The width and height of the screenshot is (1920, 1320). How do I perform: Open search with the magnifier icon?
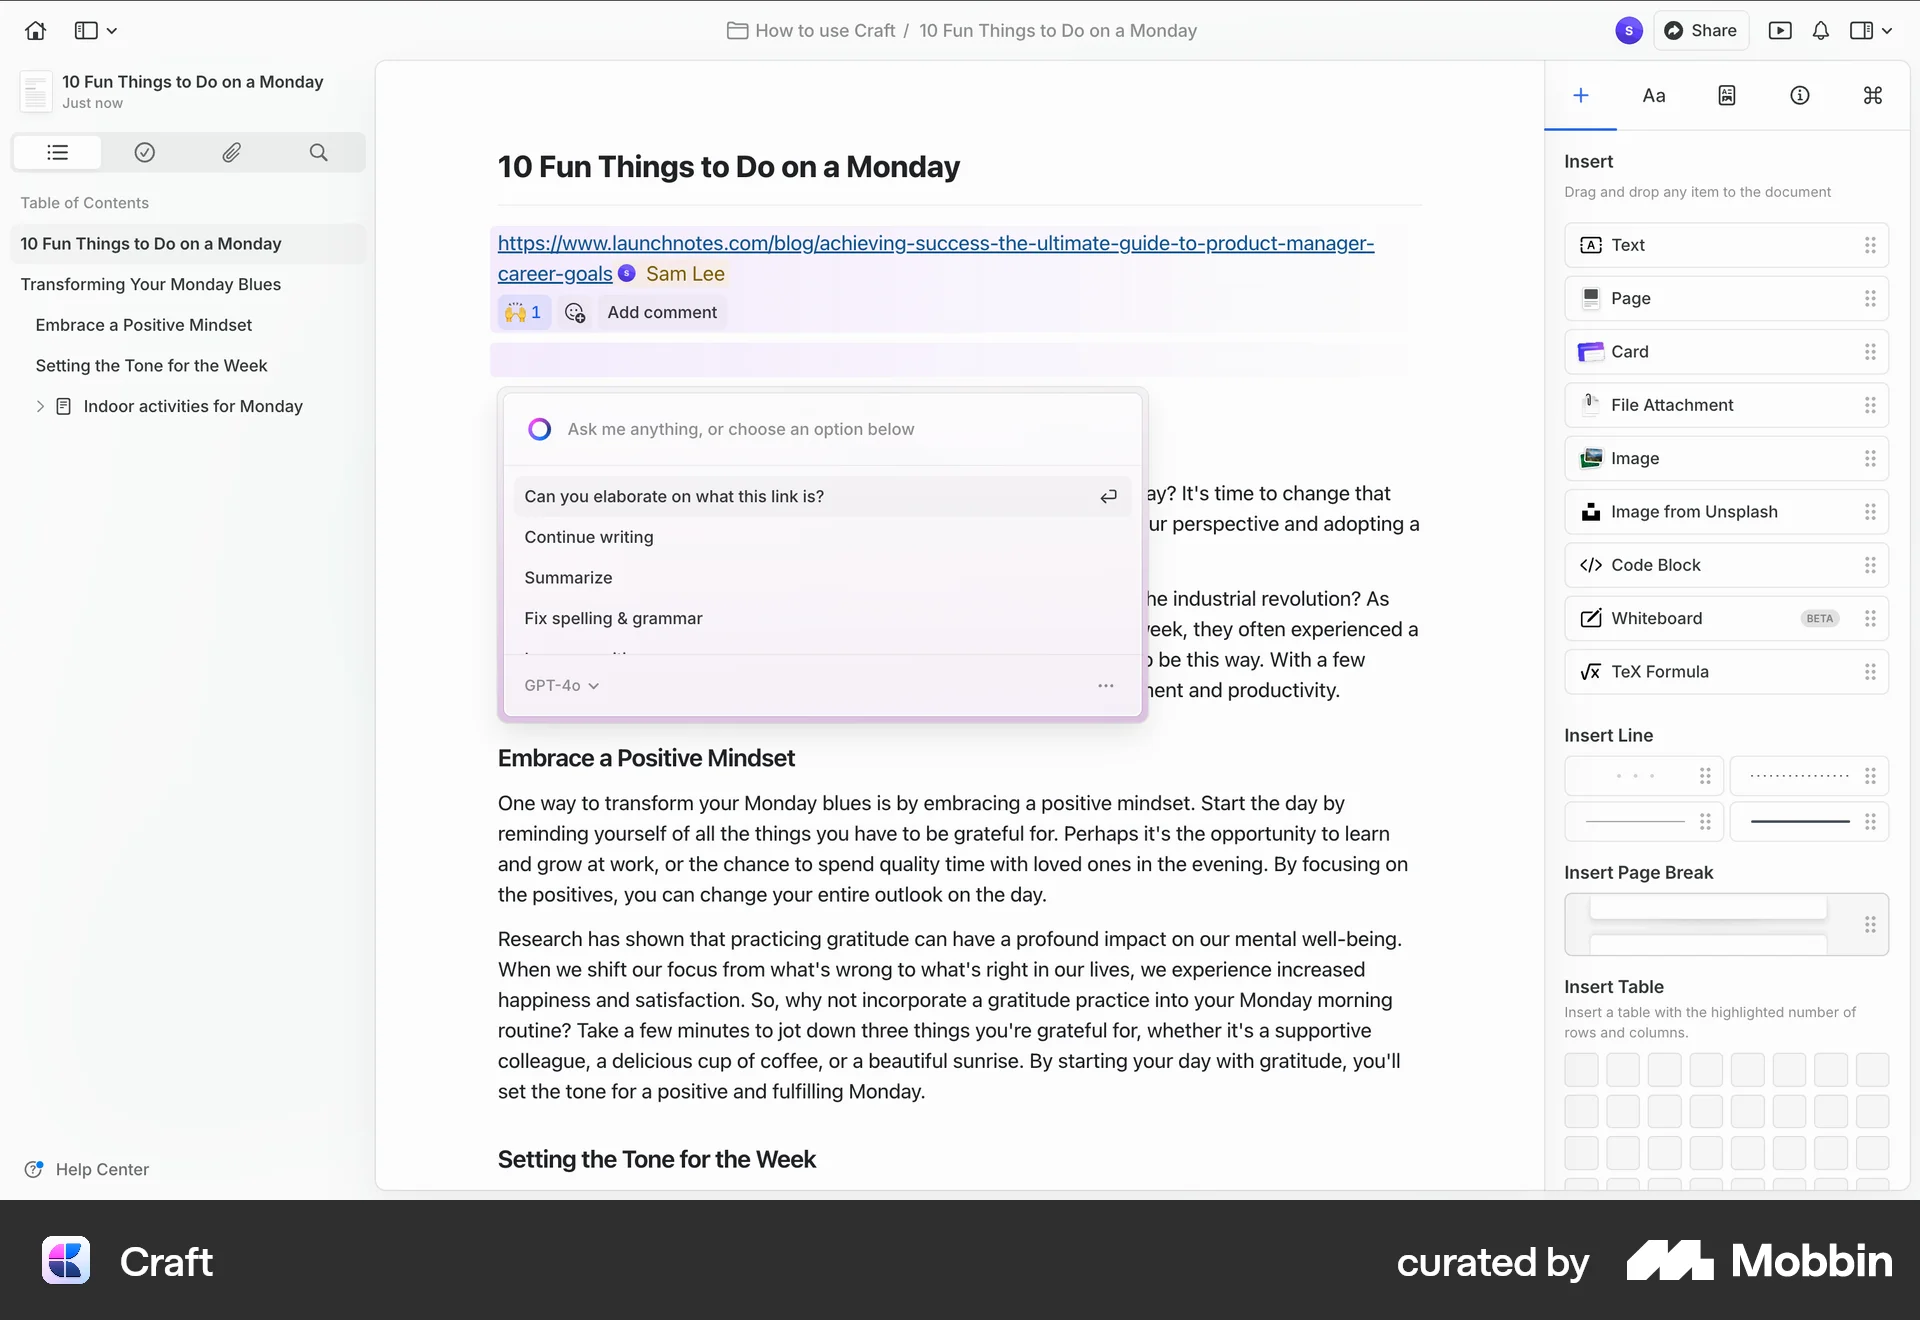point(318,152)
